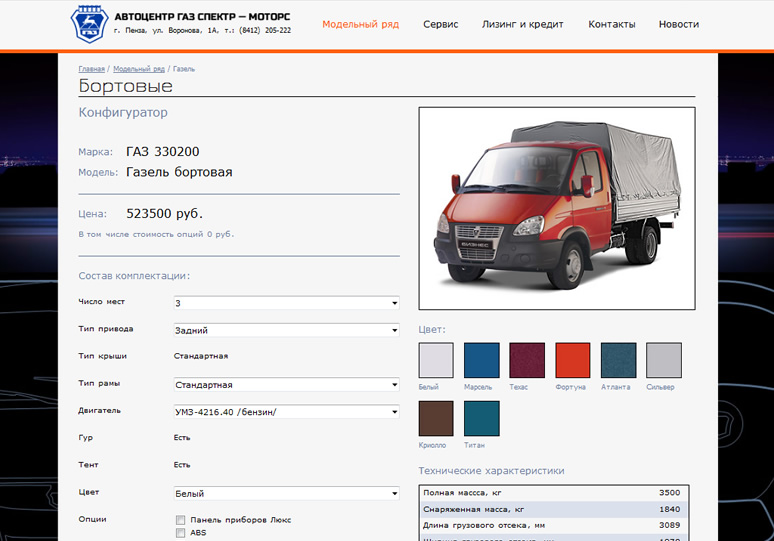
Task: Click the Длина грузового отсека row
Action: pos(553,525)
